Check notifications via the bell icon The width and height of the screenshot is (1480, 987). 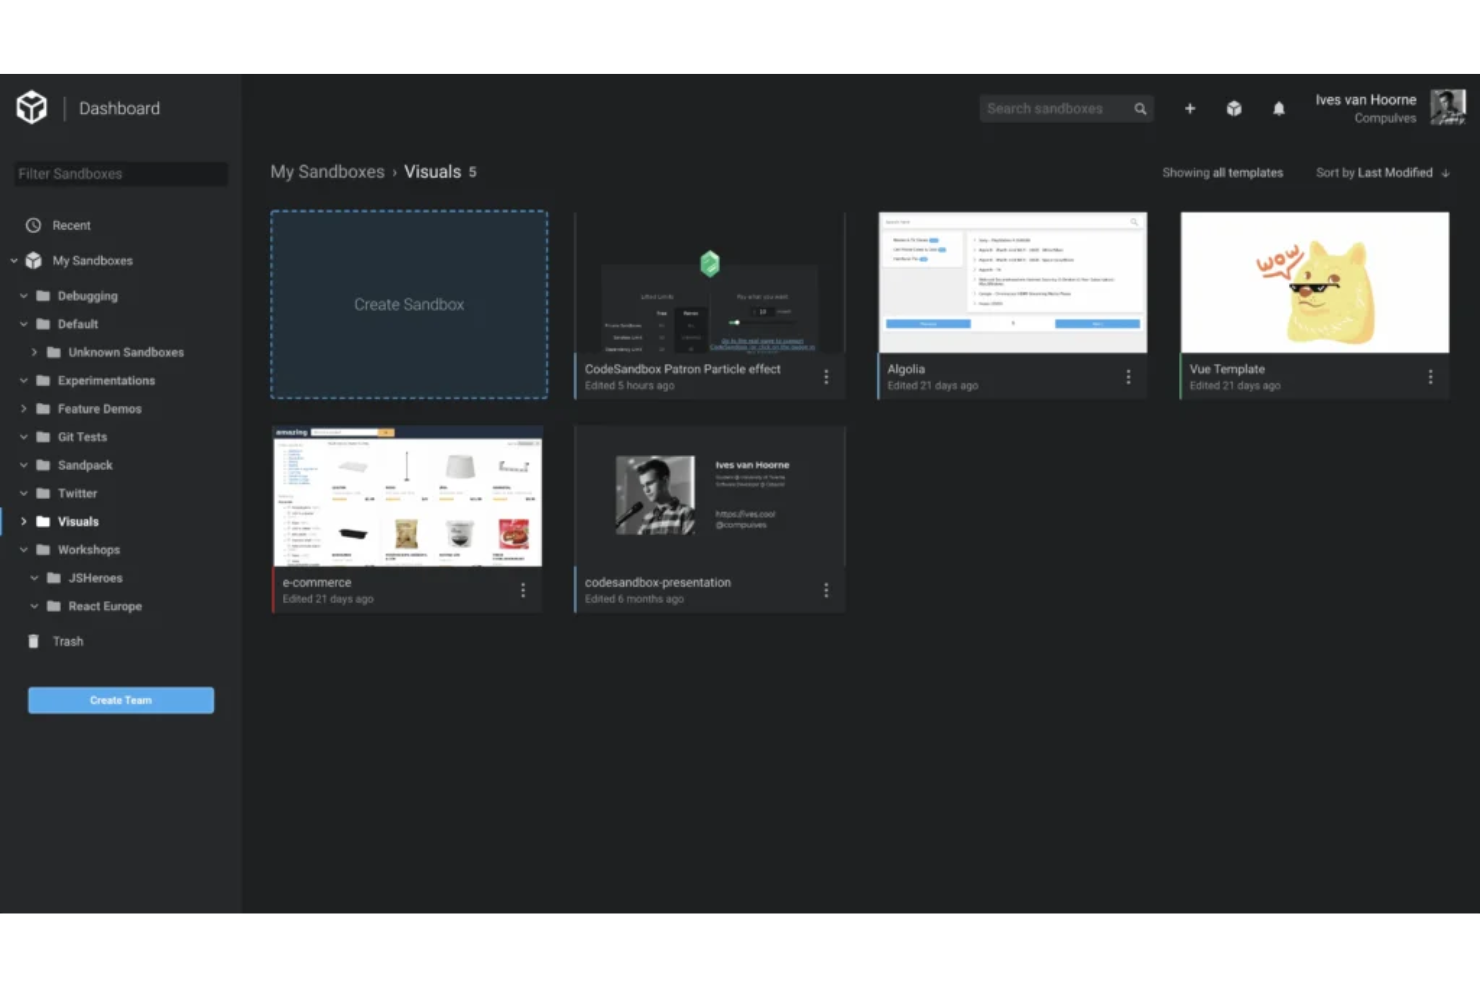(1279, 108)
